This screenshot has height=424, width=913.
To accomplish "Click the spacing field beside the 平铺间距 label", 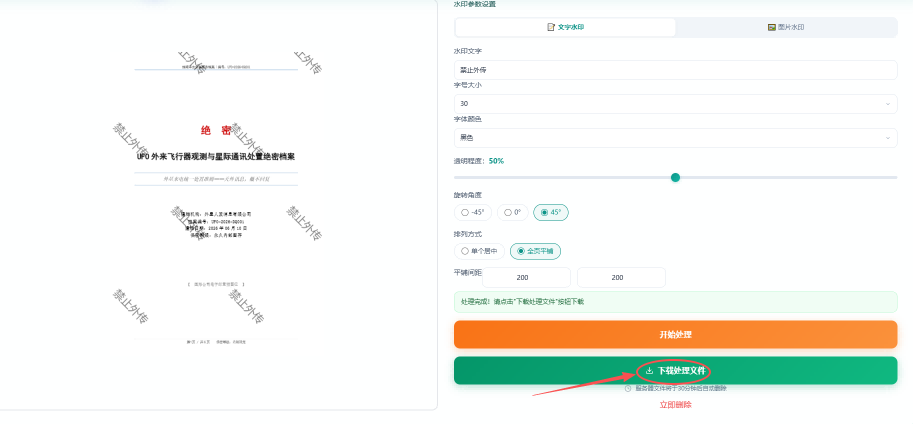I will (526, 278).
